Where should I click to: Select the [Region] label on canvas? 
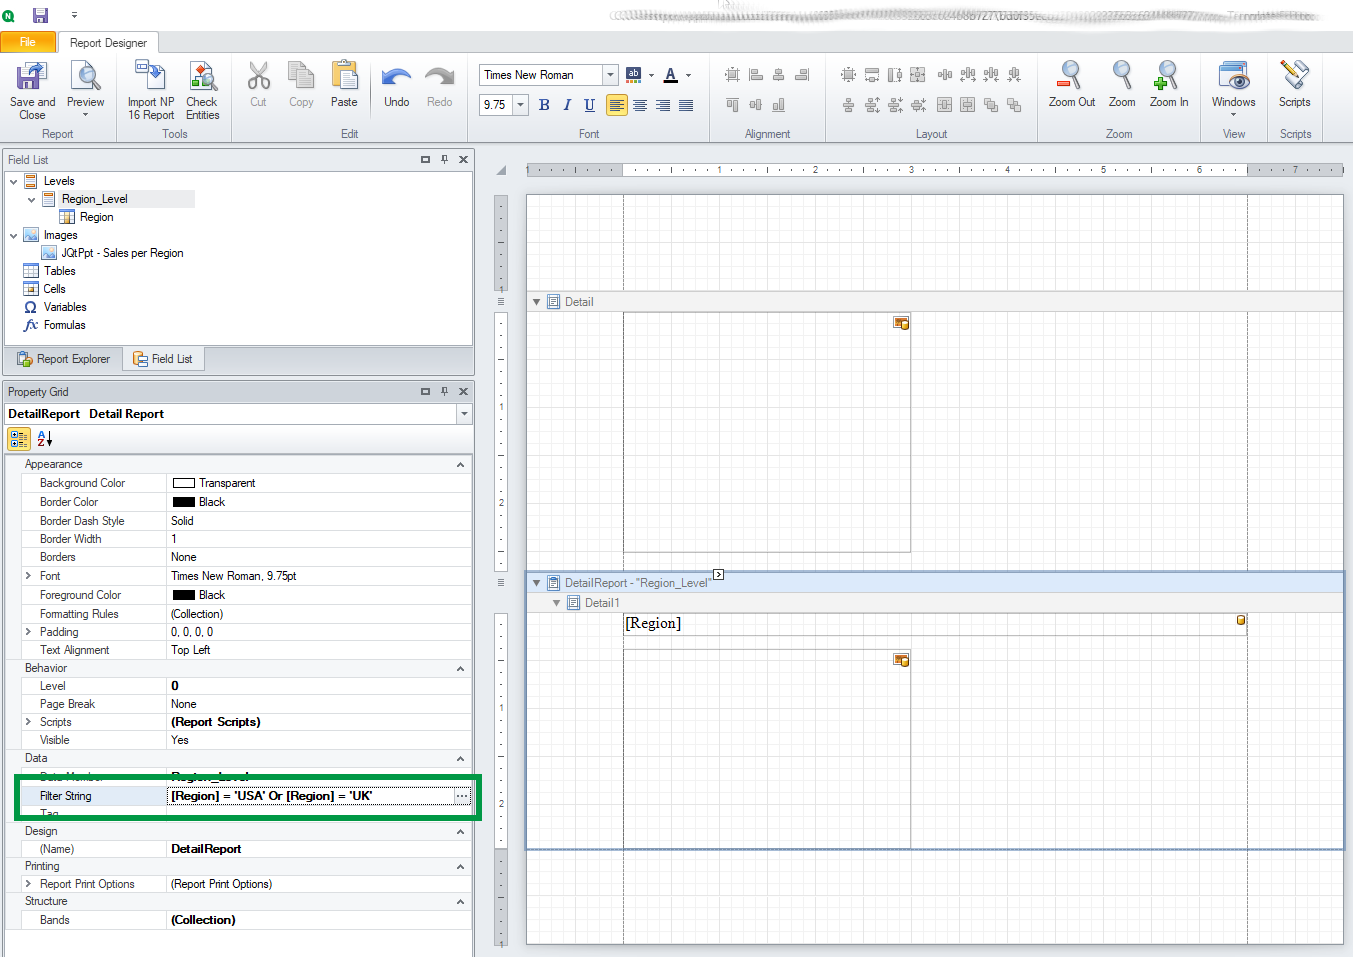click(x=935, y=623)
